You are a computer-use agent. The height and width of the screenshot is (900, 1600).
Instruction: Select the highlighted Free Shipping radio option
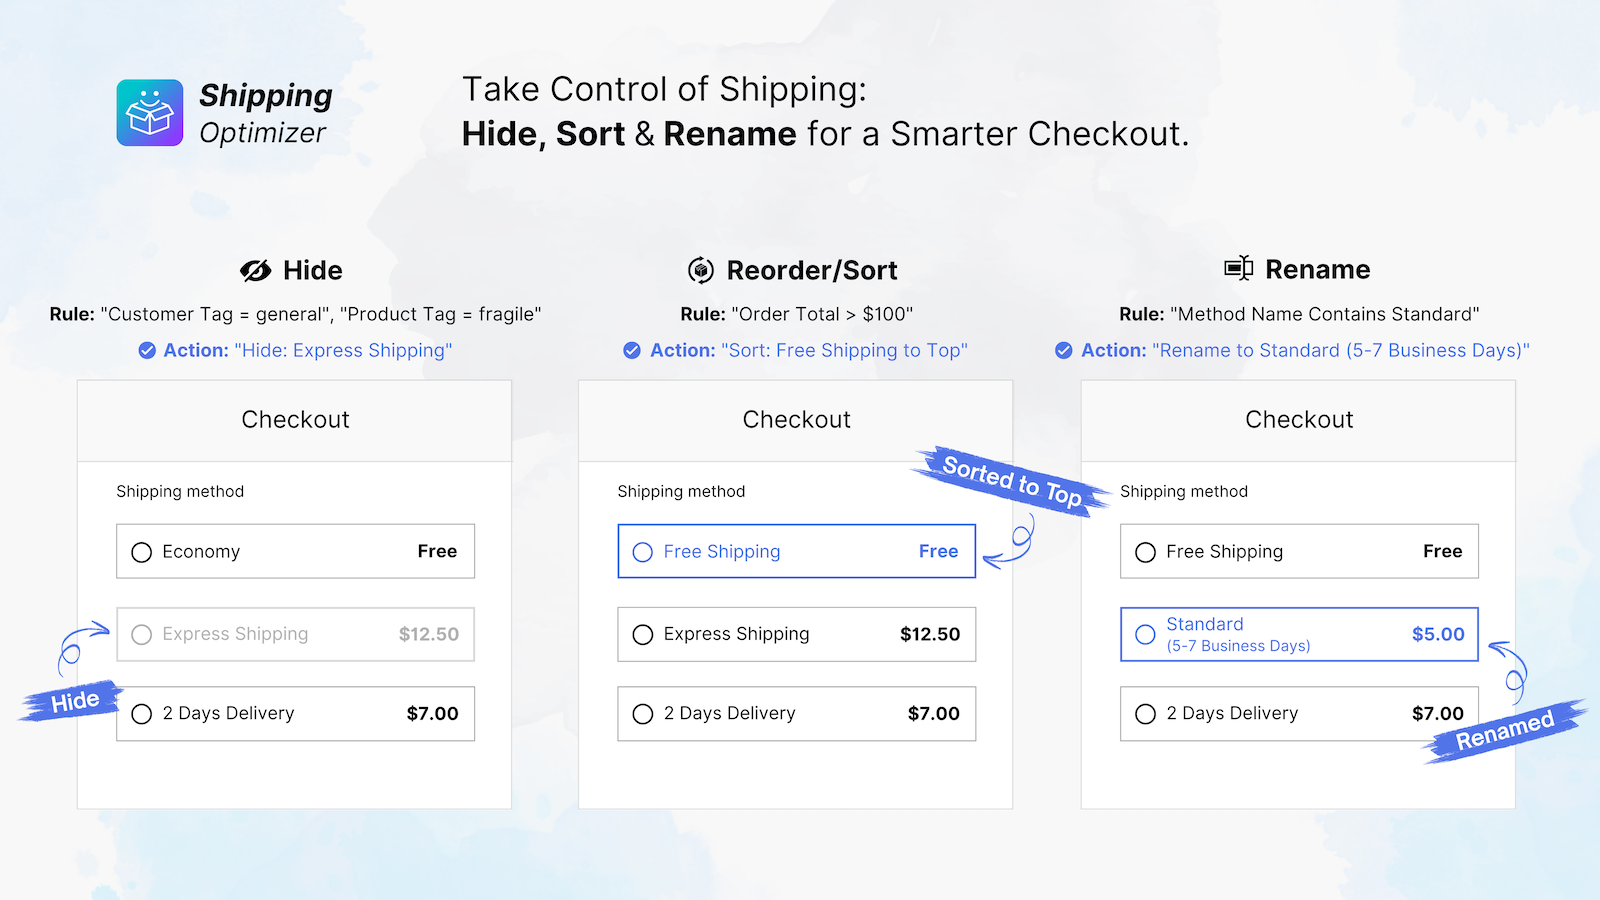pos(643,552)
